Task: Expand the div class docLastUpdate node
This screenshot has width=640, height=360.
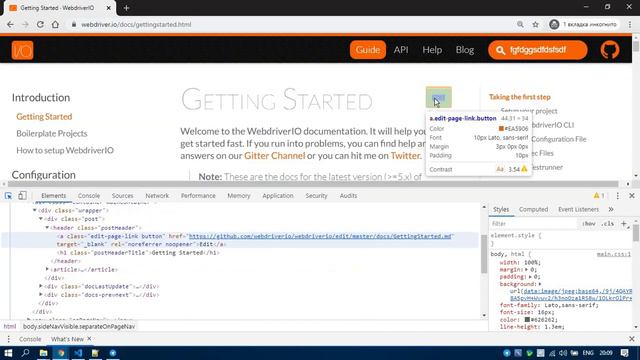Action: point(41,286)
